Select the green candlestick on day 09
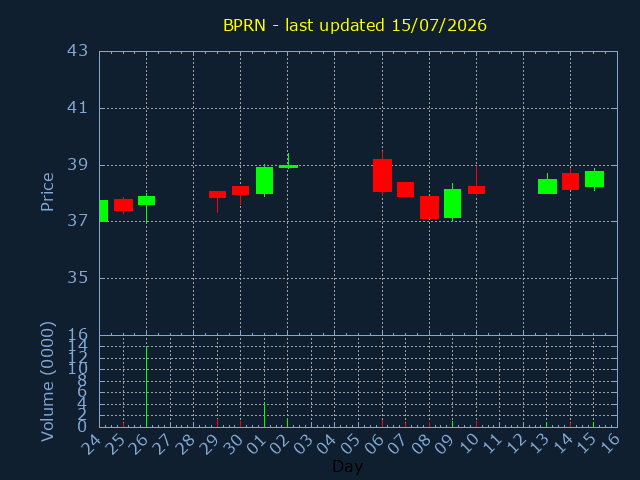 452,203
